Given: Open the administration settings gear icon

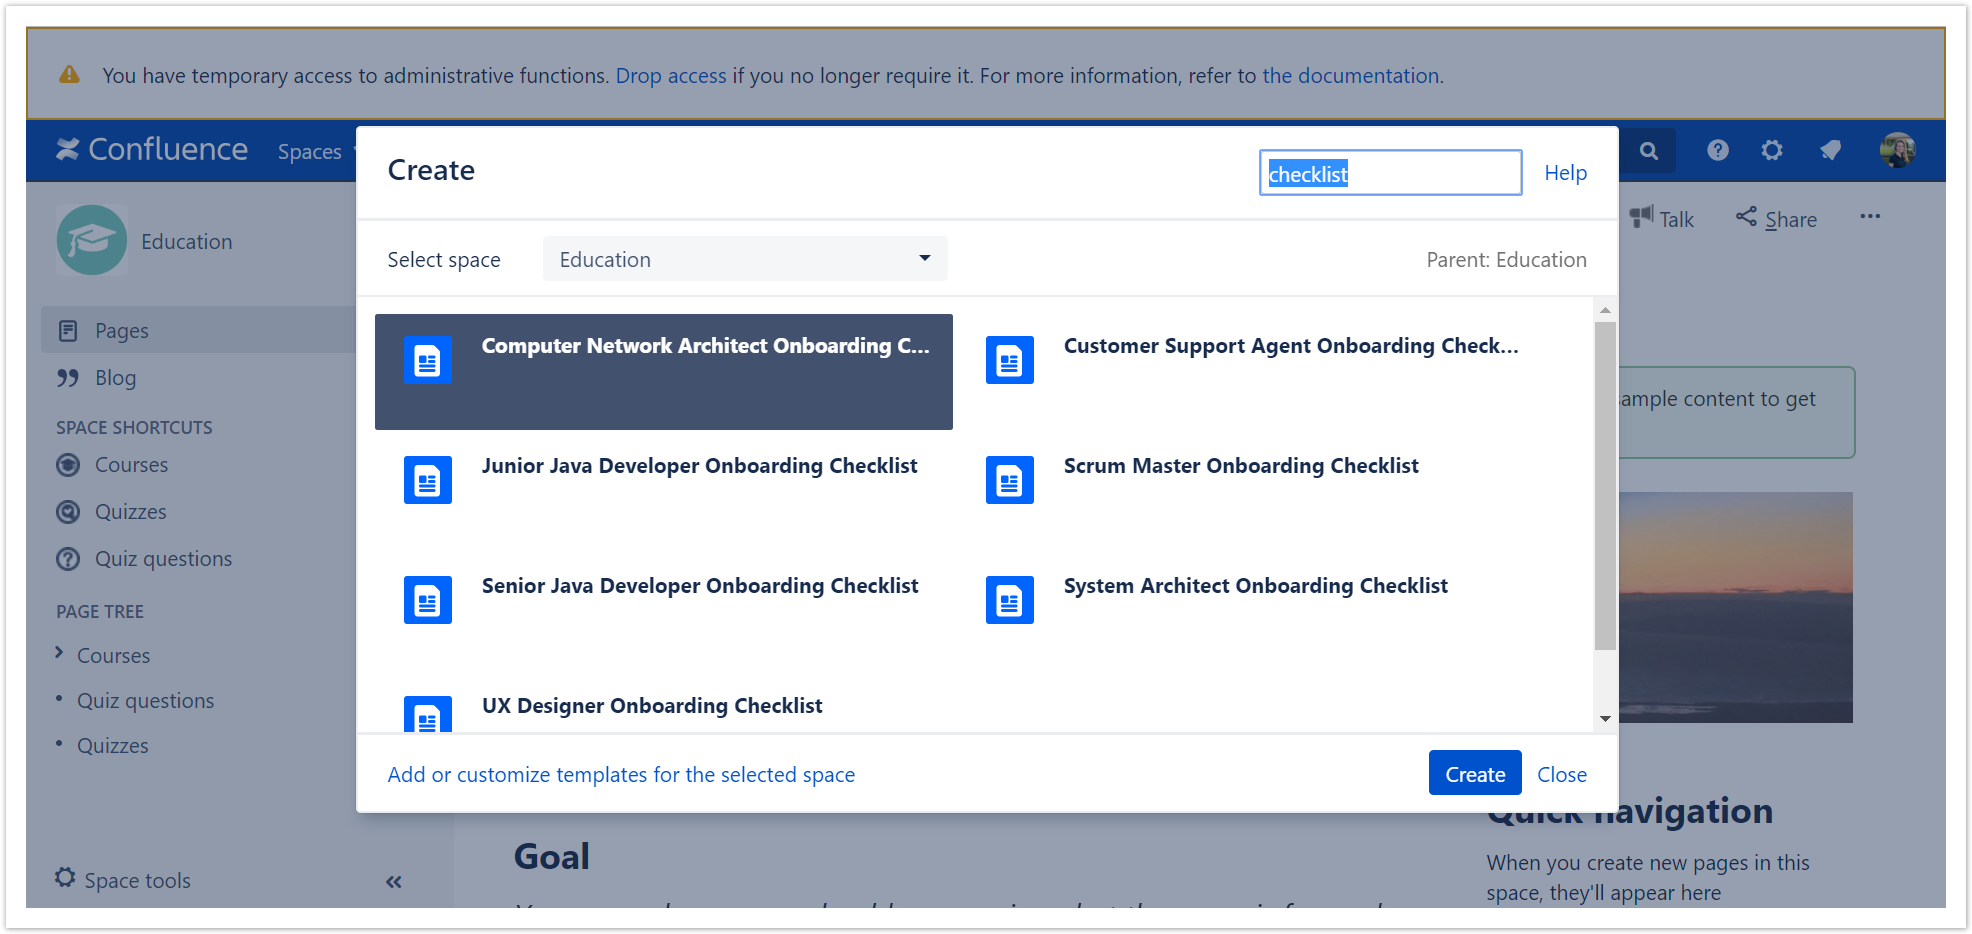Looking at the screenshot, I should tap(1772, 150).
